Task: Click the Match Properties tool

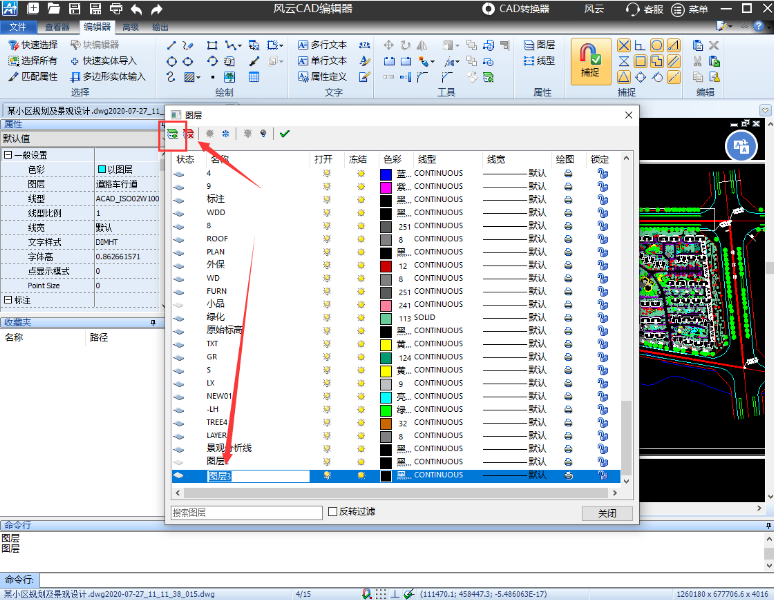Action: [x=33, y=76]
